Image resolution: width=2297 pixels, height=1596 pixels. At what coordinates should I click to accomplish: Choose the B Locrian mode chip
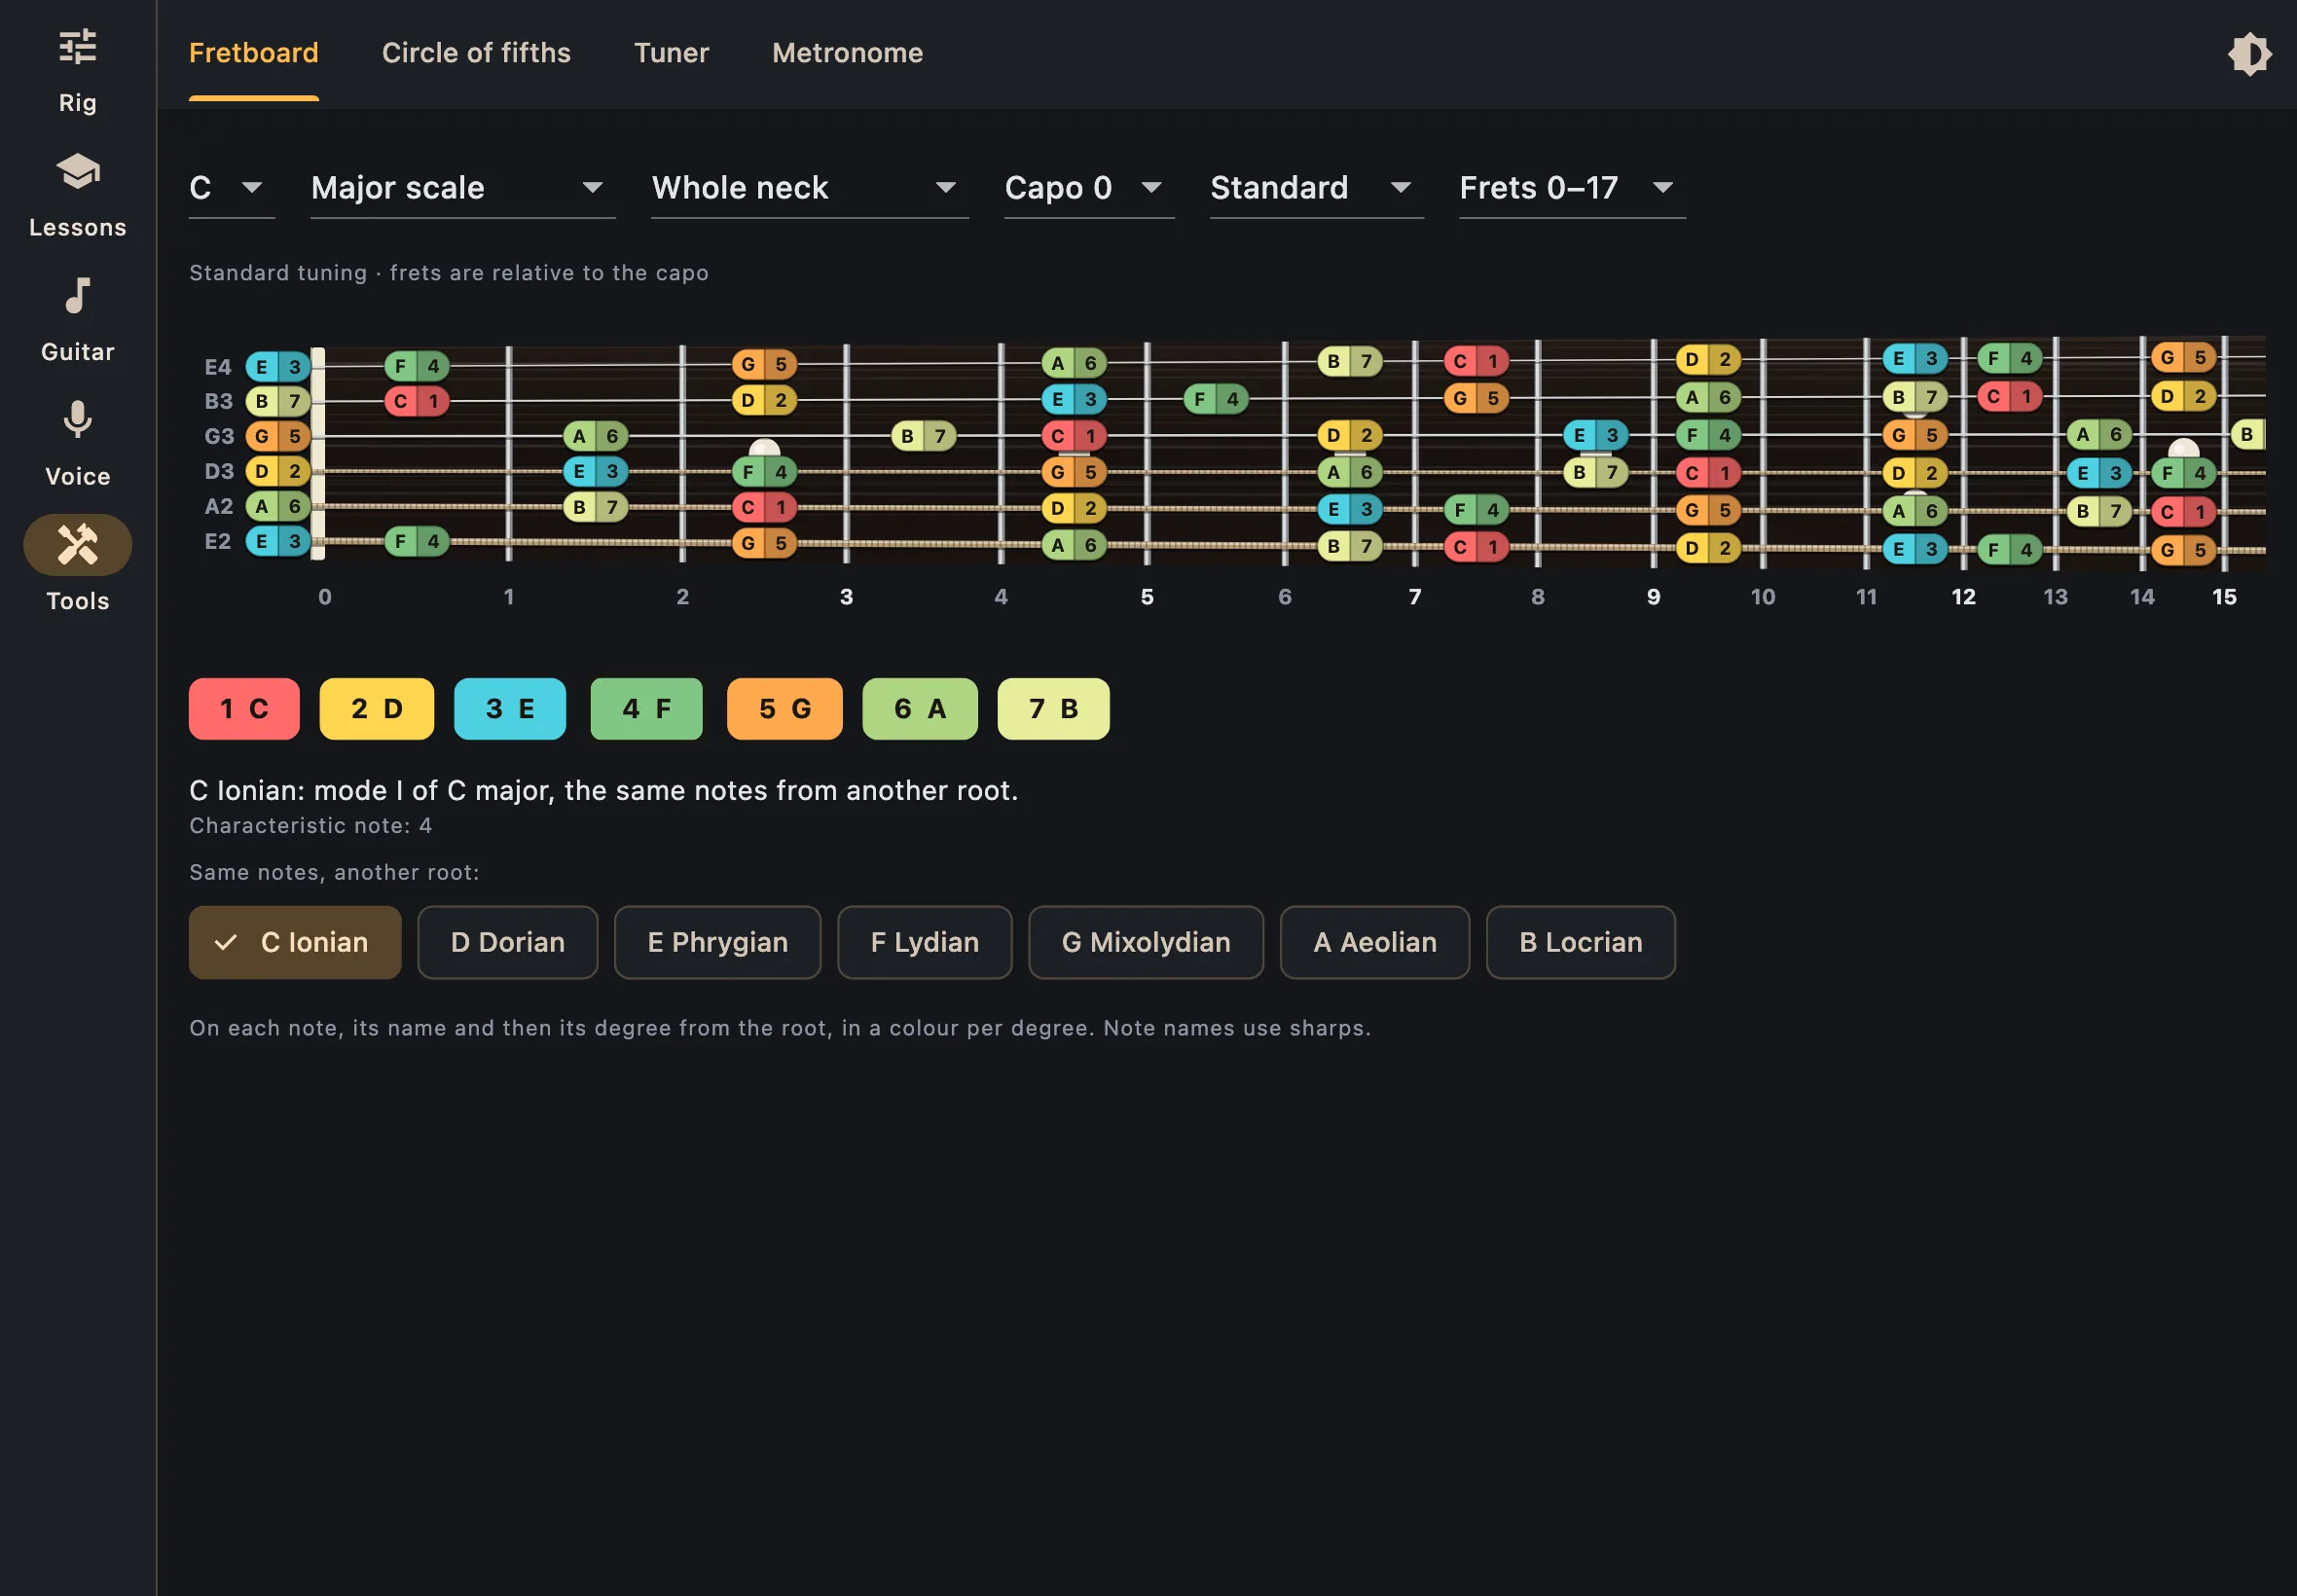pos(1581,942)
